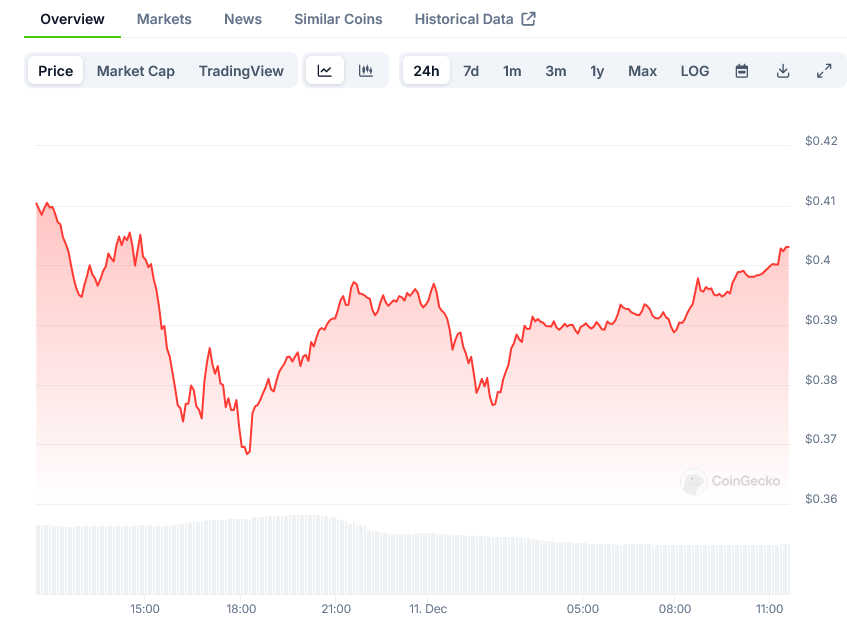This screenshot has width=847, height=637.
Task: Click the CoinGecko watermark logo
Action: click(x=693, y=482)
